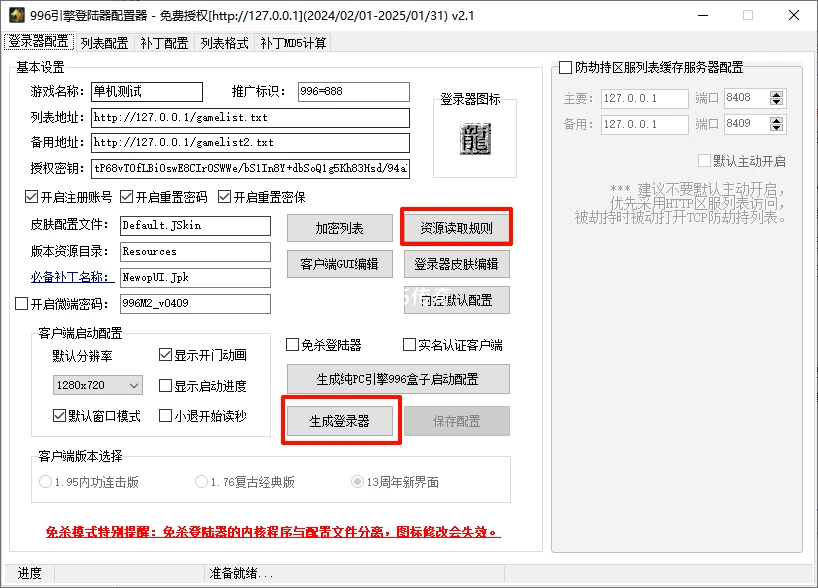Open the 默认分辨率 1280x720 dropdown
818x588 pixels.
[x=98, y=385]
